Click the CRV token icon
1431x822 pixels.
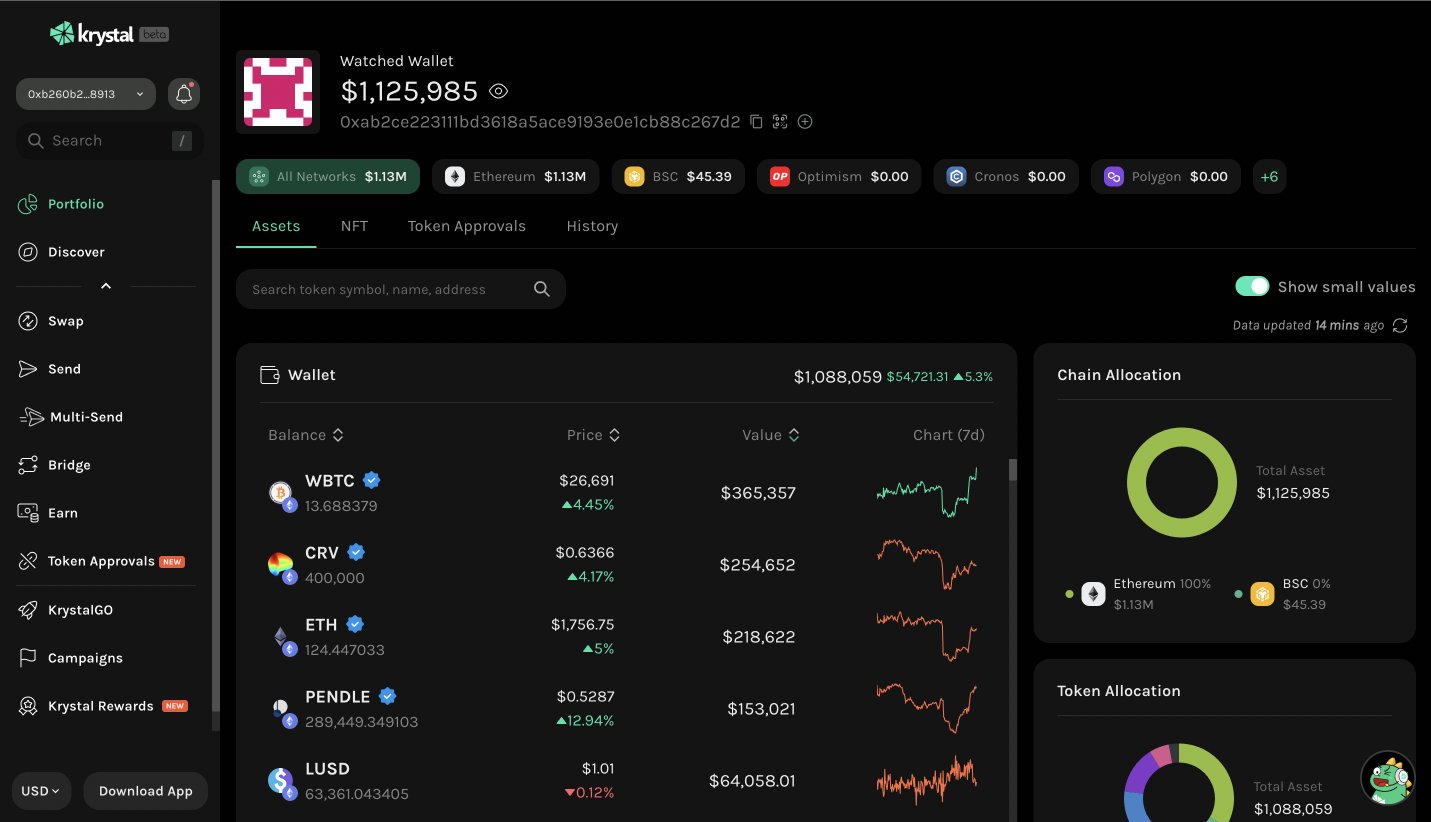[x=280, y=564]
